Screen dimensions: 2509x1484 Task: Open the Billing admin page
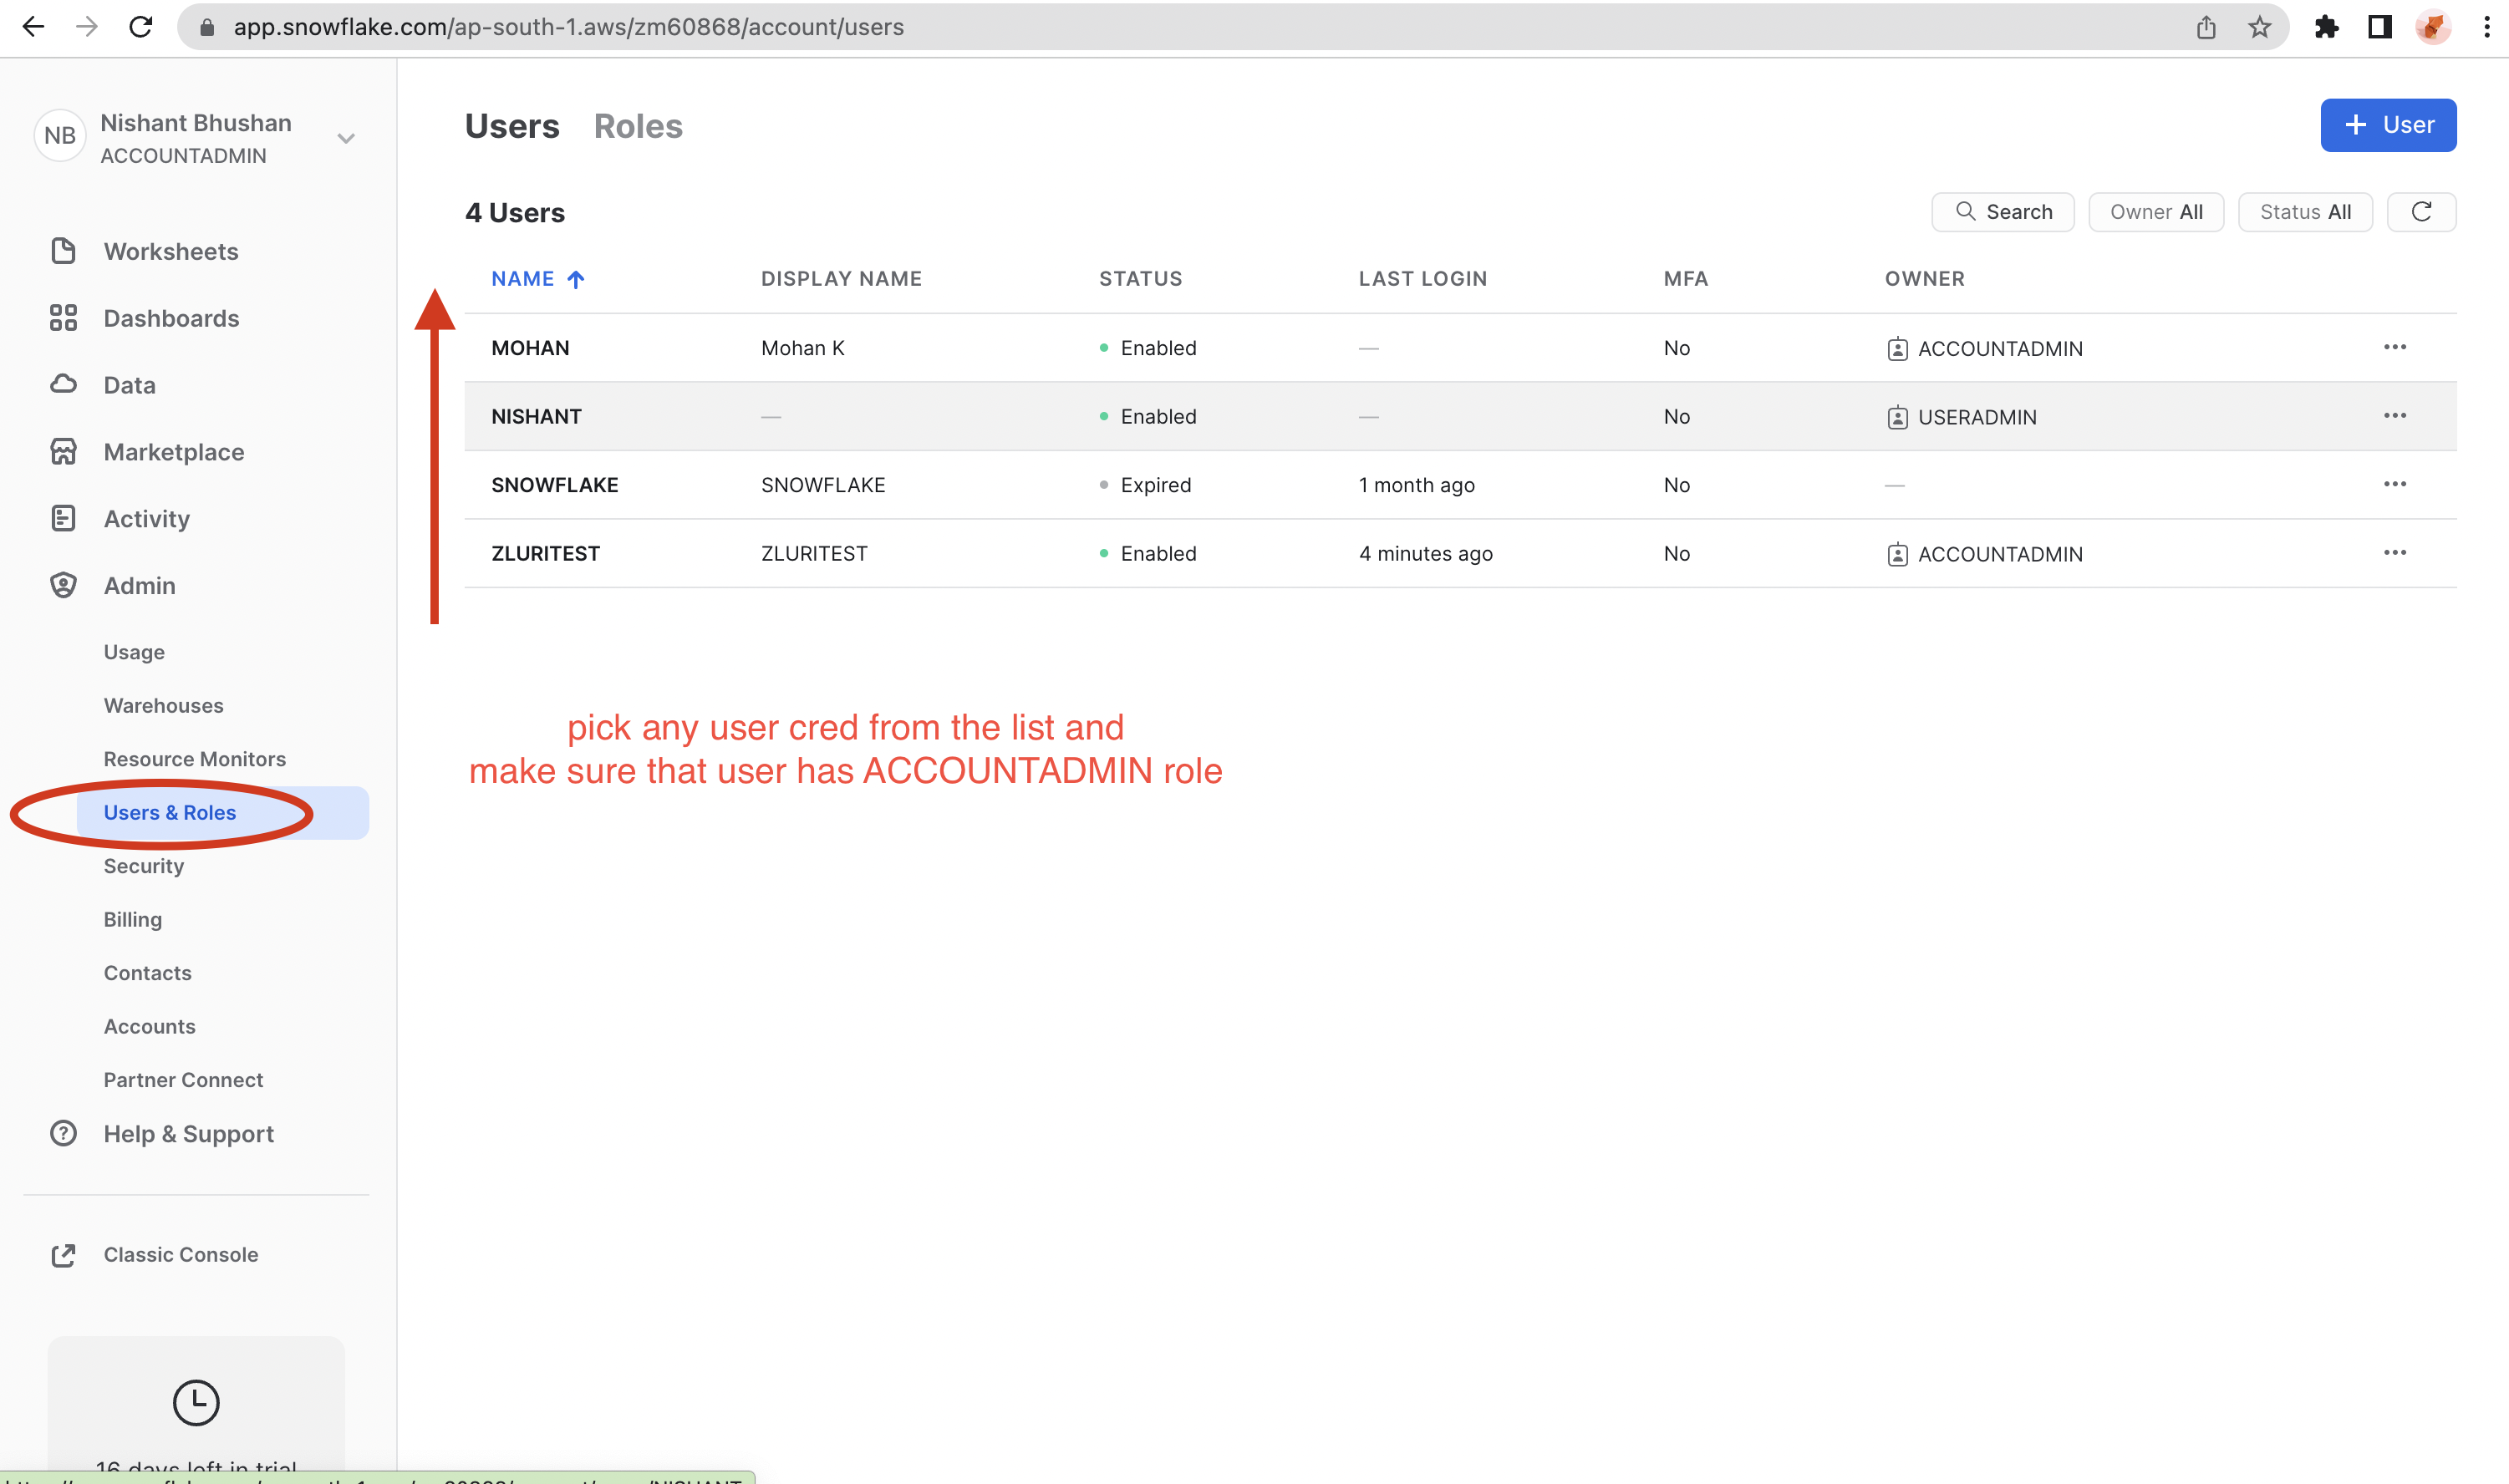133,919
